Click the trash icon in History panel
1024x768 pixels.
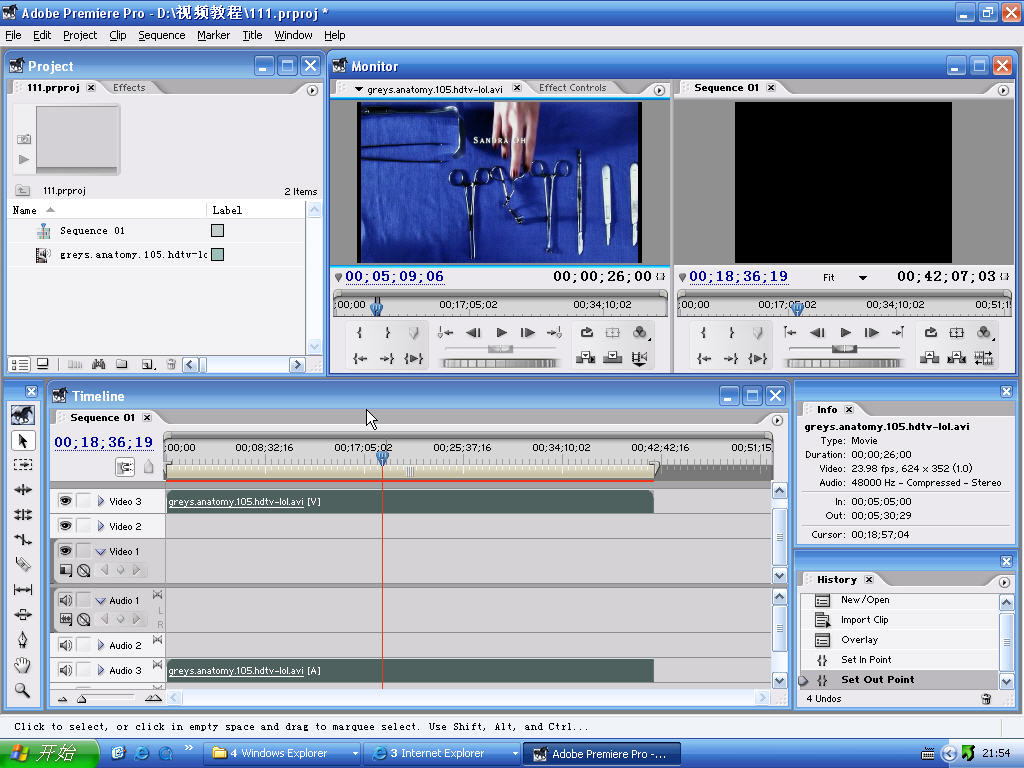[986, 699]
